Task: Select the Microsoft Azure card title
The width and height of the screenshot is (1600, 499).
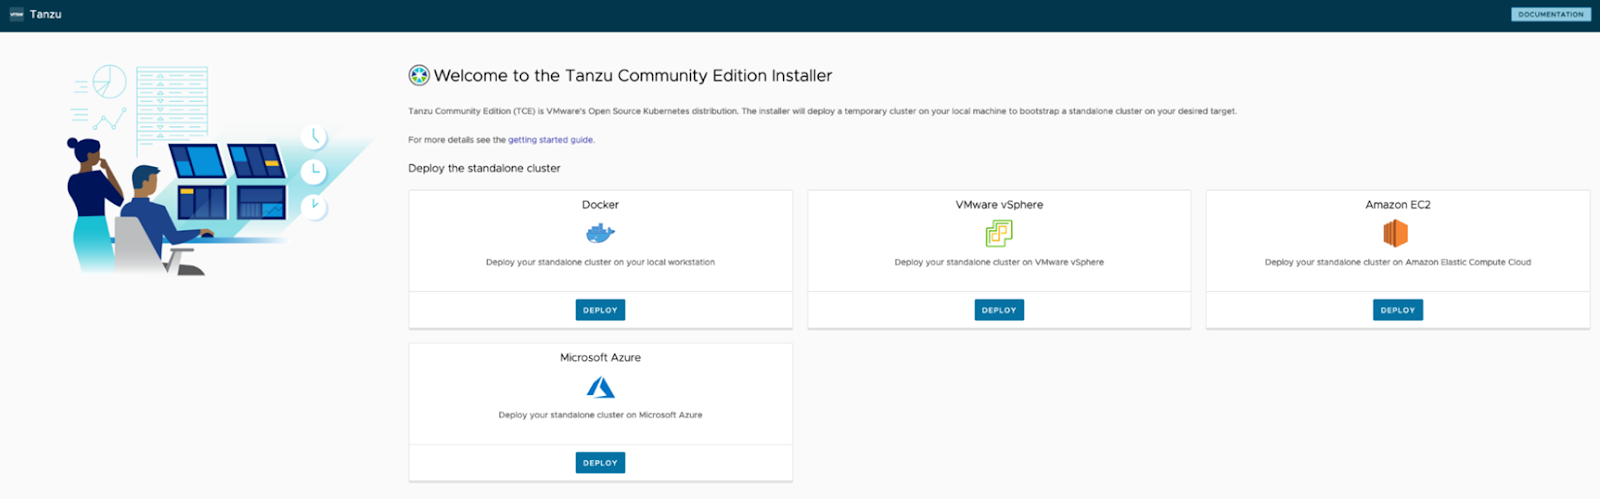Action: 600,358
